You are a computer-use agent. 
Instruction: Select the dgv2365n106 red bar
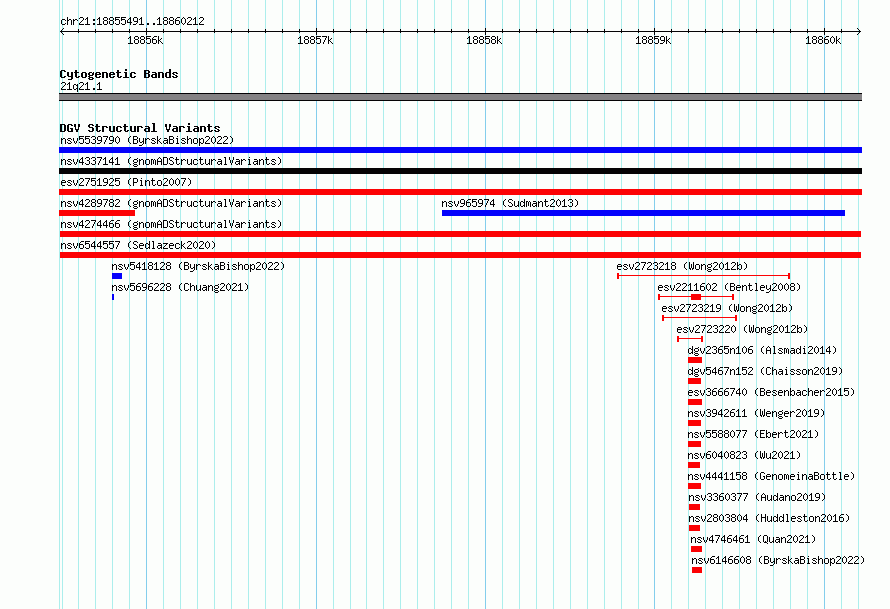point(695,360)
